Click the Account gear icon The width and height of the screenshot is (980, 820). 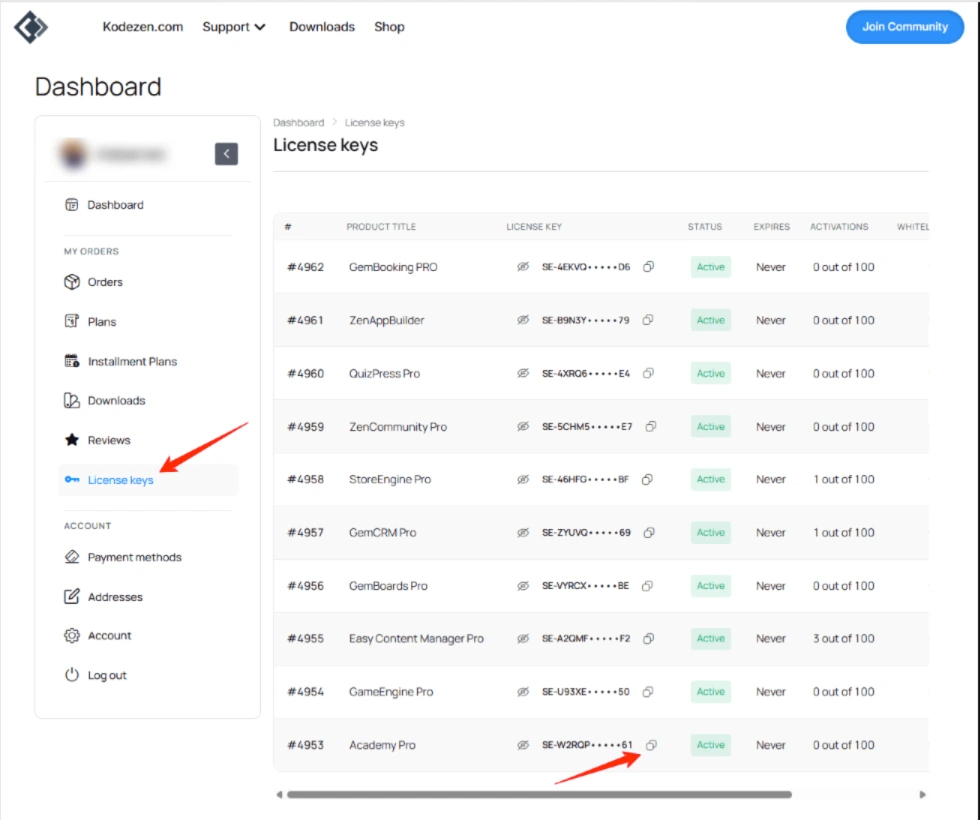point(72,635)
